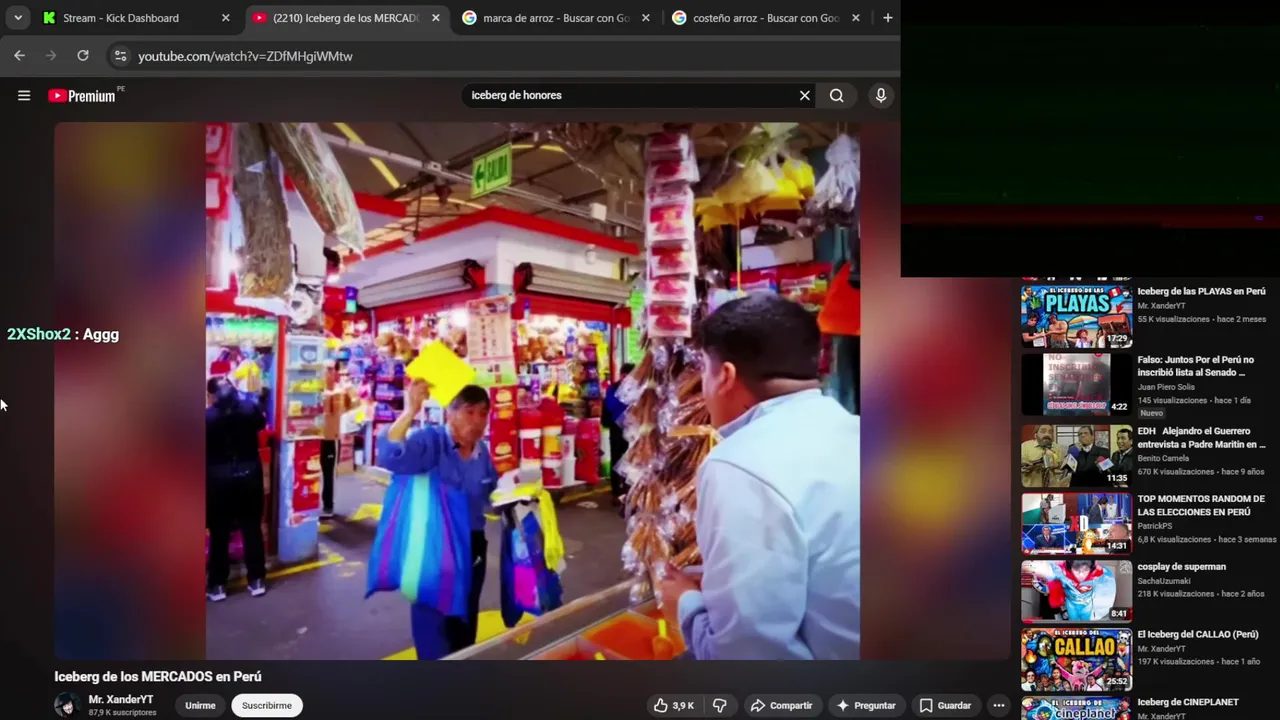The height and width of the screenshot is (720, 1280).
Task: Share the video with Compartir
Action: pyautogui.click(x=781, y=705)
